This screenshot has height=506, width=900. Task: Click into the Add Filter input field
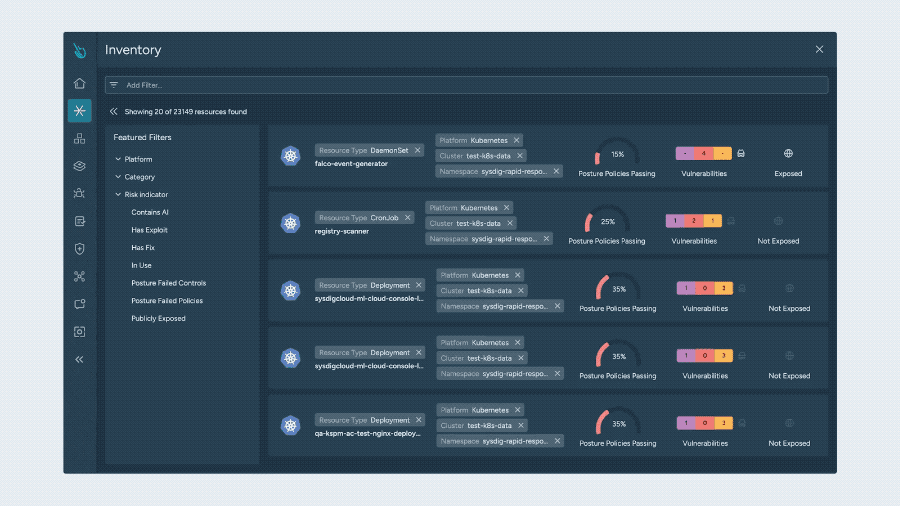pyautogui.click(x=466, y=85)
